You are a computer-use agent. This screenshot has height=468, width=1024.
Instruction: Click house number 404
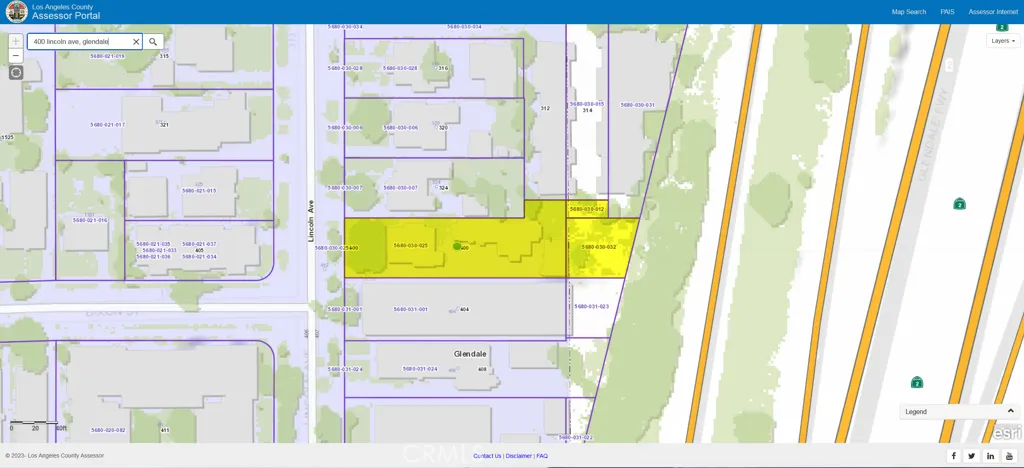[464, 309]
